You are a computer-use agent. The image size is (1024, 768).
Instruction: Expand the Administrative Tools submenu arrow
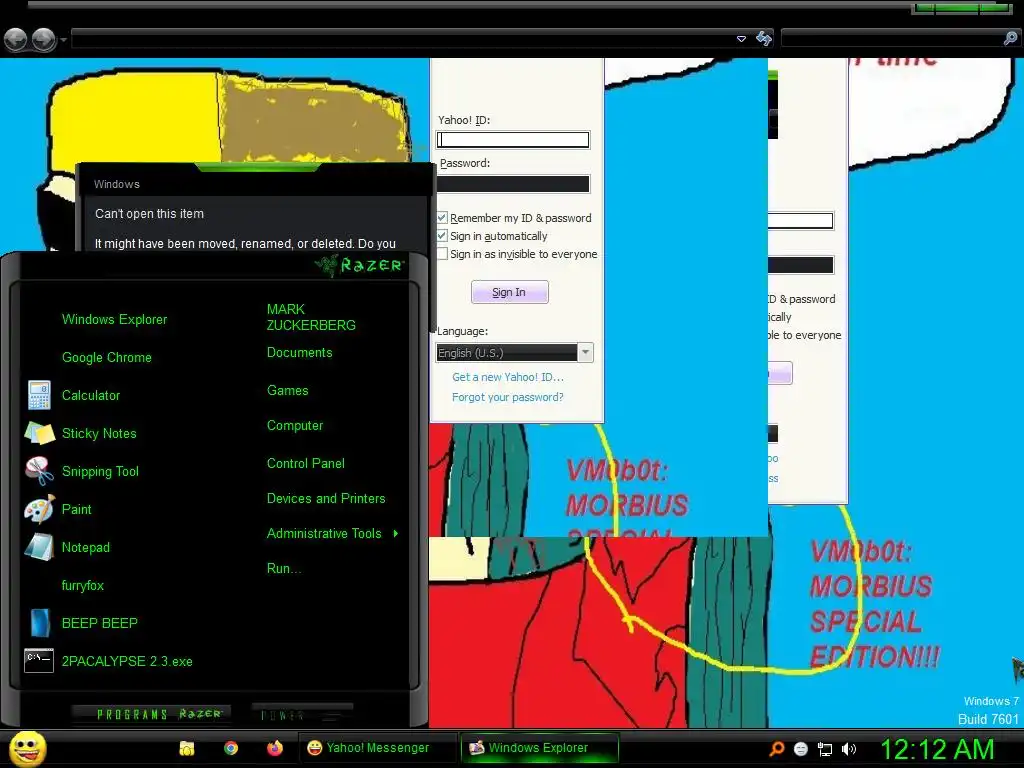395,534
